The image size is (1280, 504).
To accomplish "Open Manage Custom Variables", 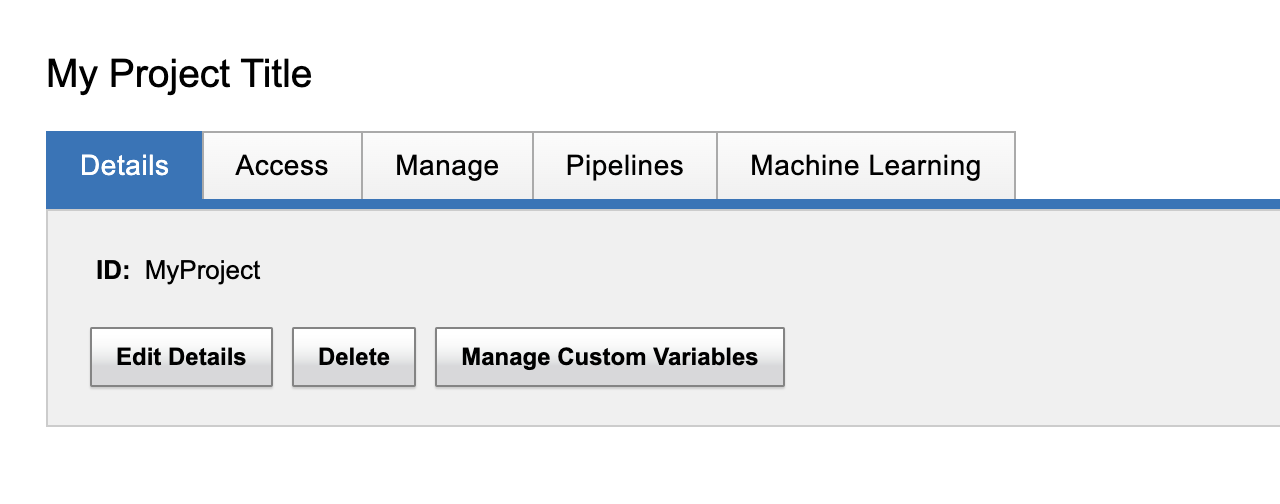I will 610,357.
